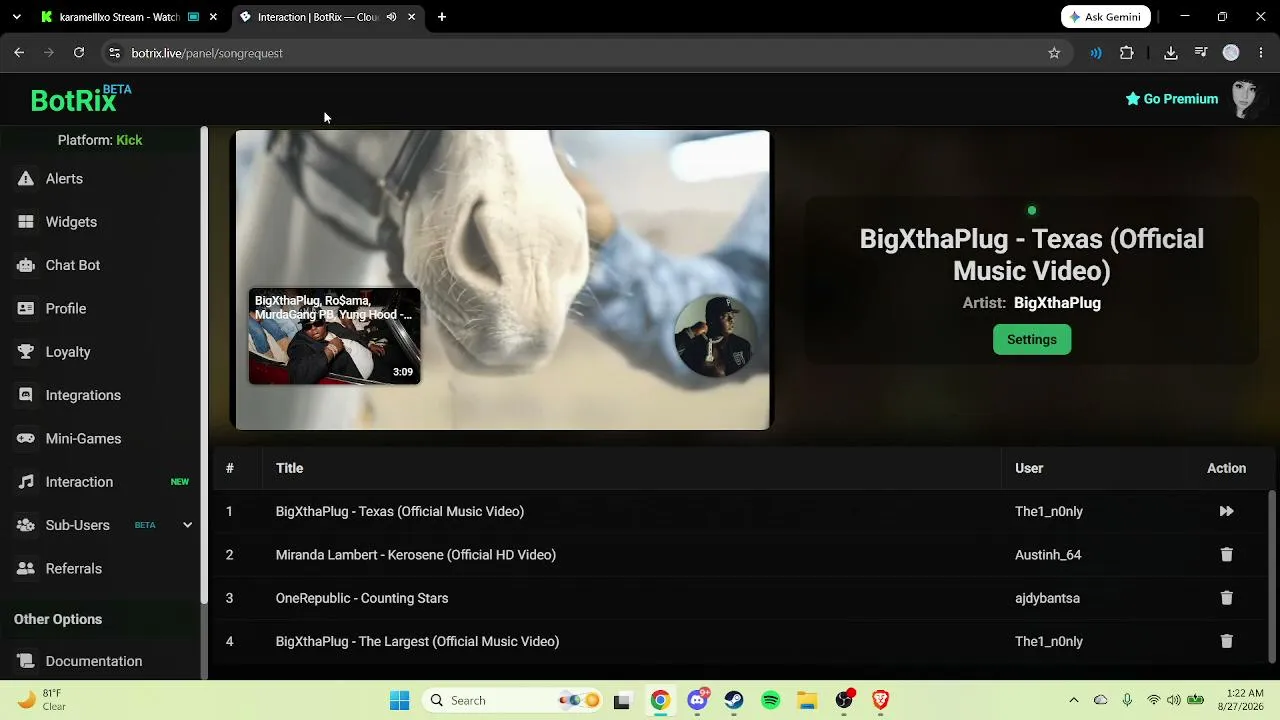Delete Miranda Lambert Kerosene from queue
Image resolution: width=1280 pixels, height=720 pixels.
tap(1226, 555)
